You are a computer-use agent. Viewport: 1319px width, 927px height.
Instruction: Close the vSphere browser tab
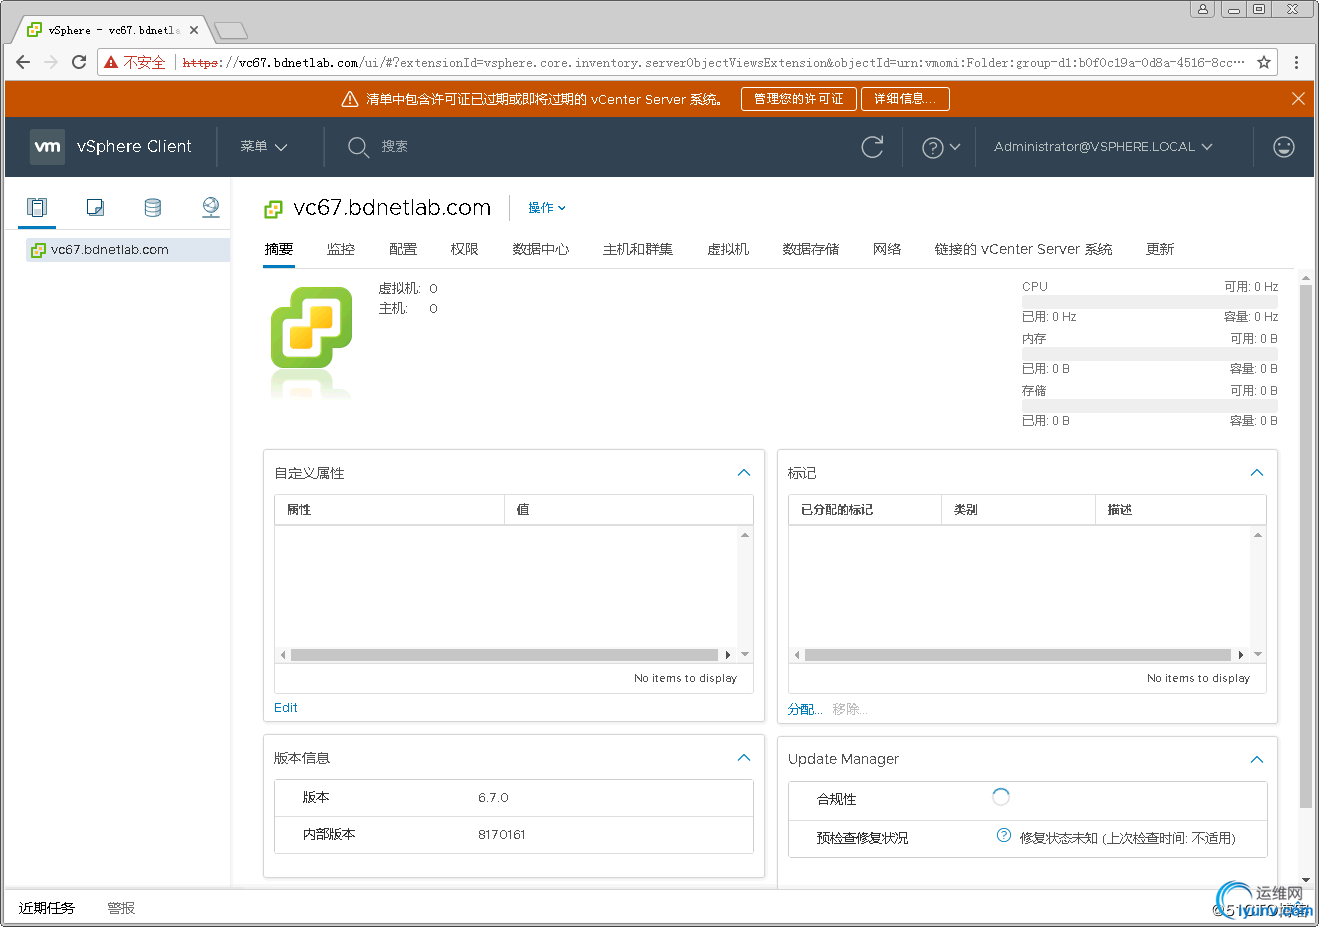[194, 30]
